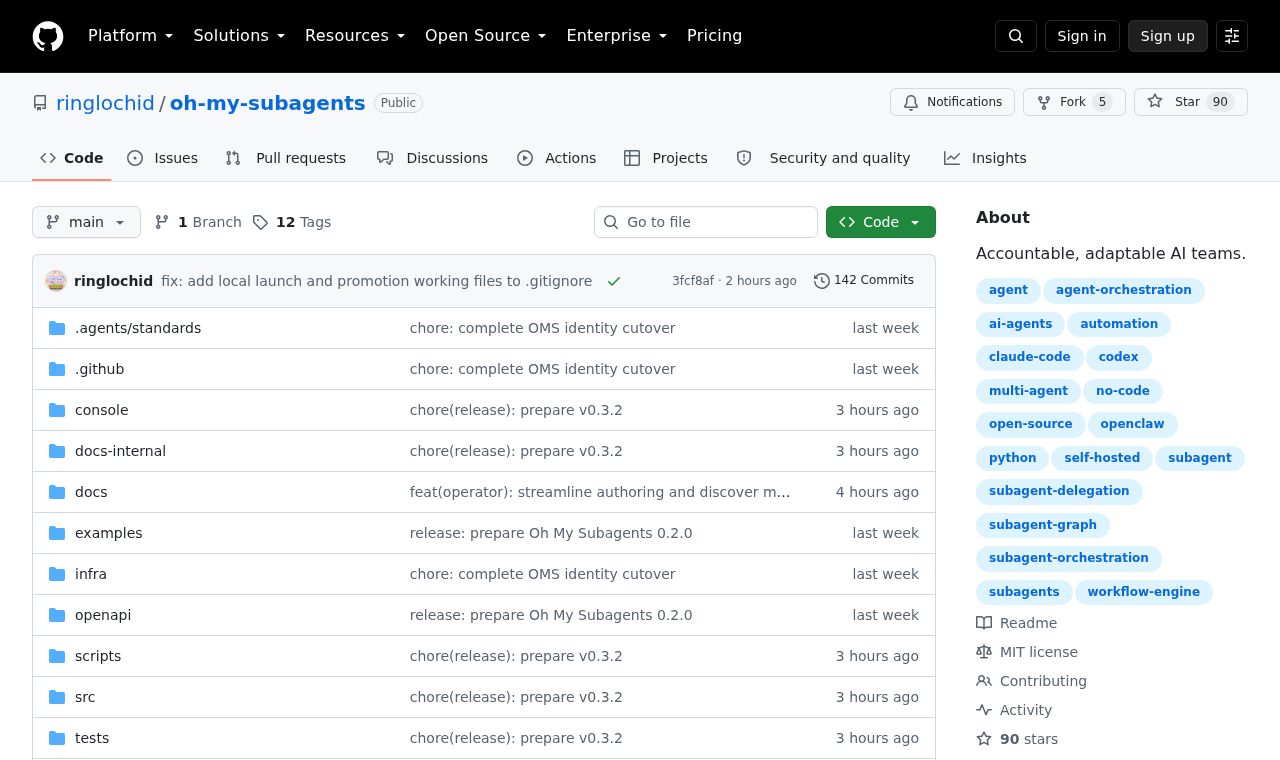Viewport: 1280px width, 760px height.
Task: Open the main branch selector
Action: pyautogui.click(x=86, y=222)
